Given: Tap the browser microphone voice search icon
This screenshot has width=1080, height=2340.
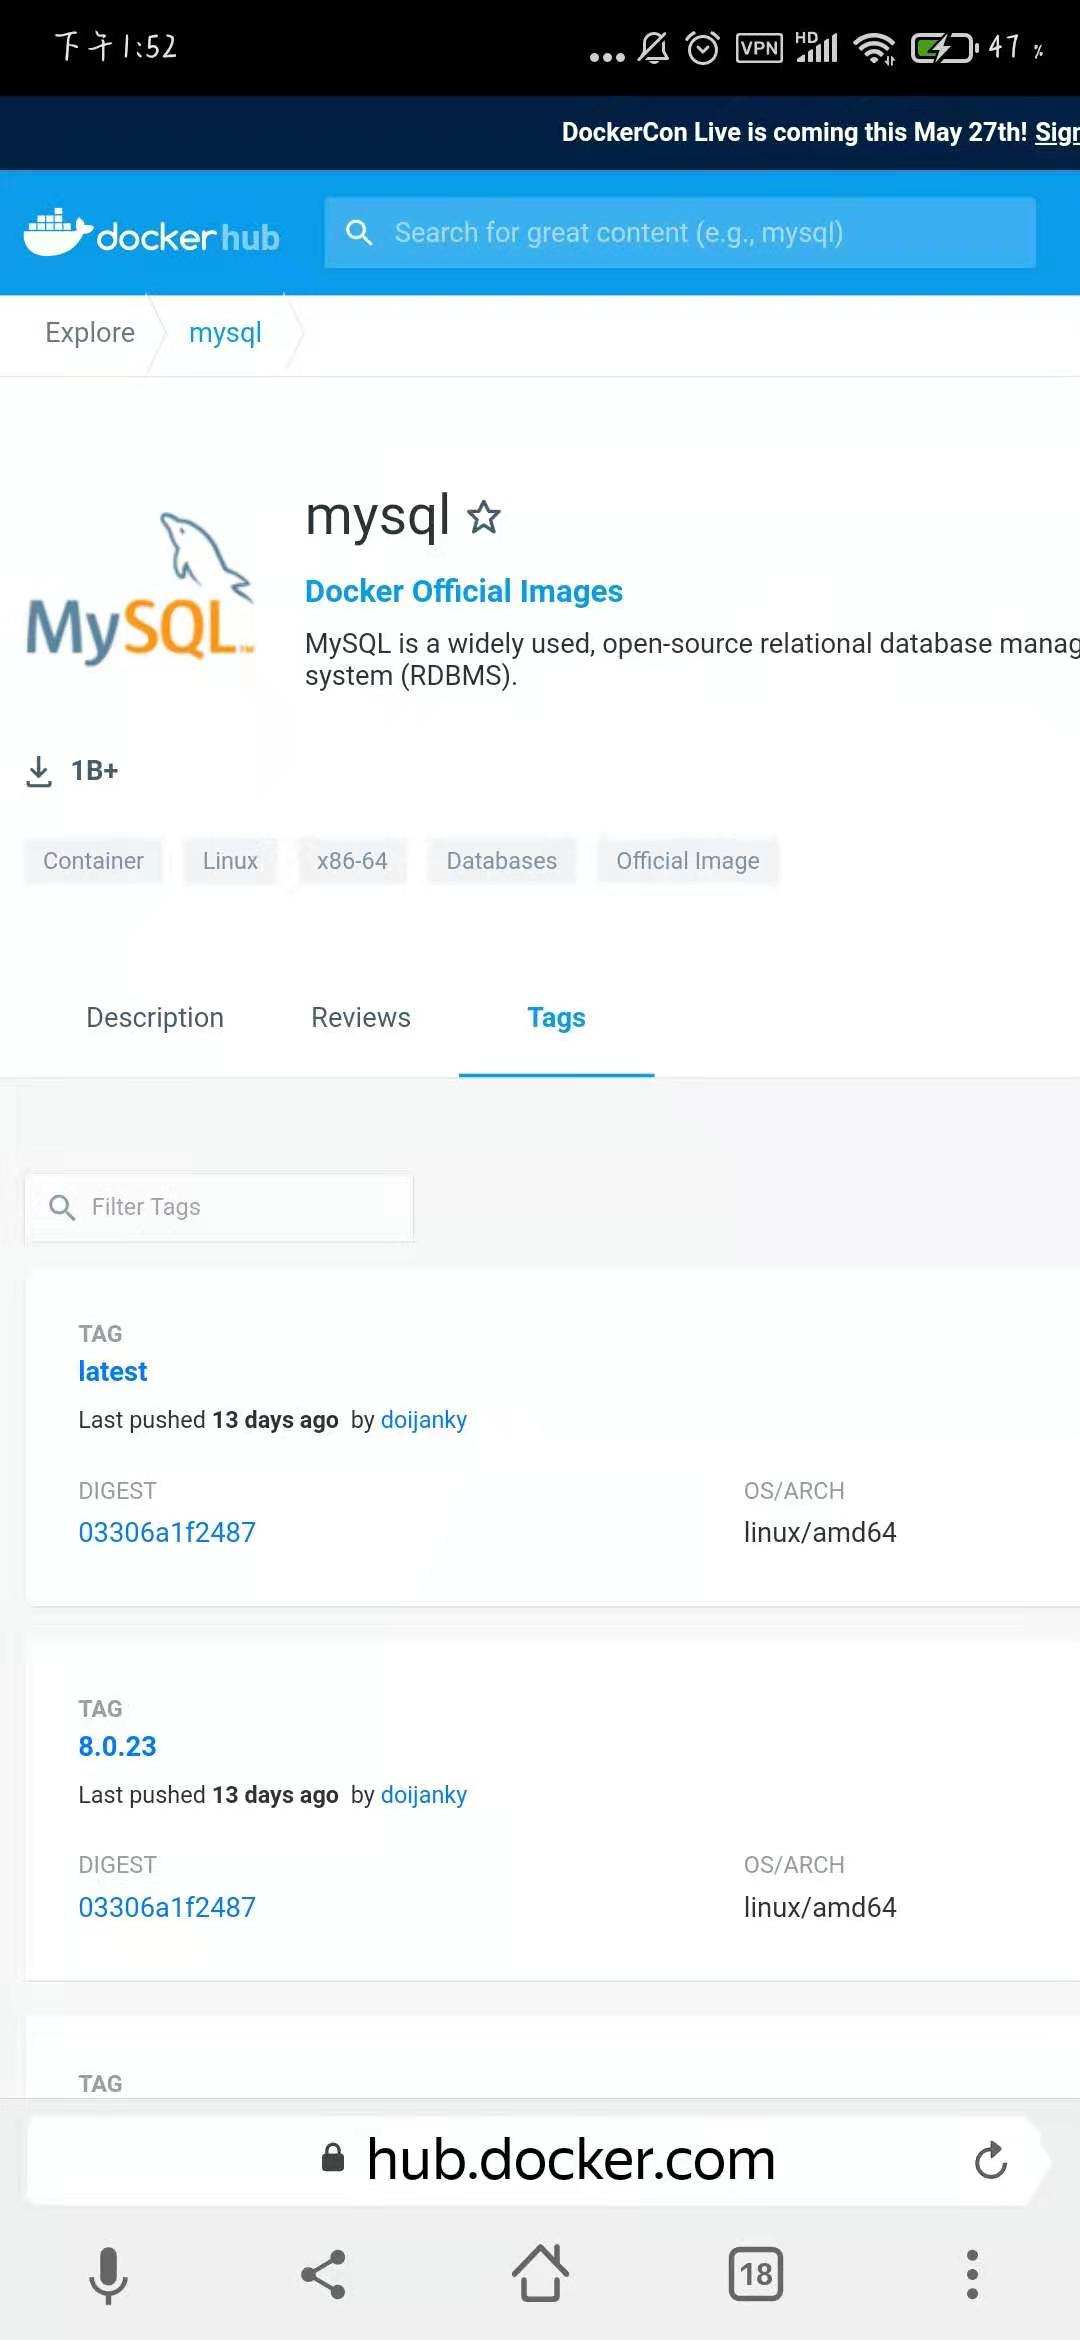Looking at the screenshot, I should pos(108,2275).
